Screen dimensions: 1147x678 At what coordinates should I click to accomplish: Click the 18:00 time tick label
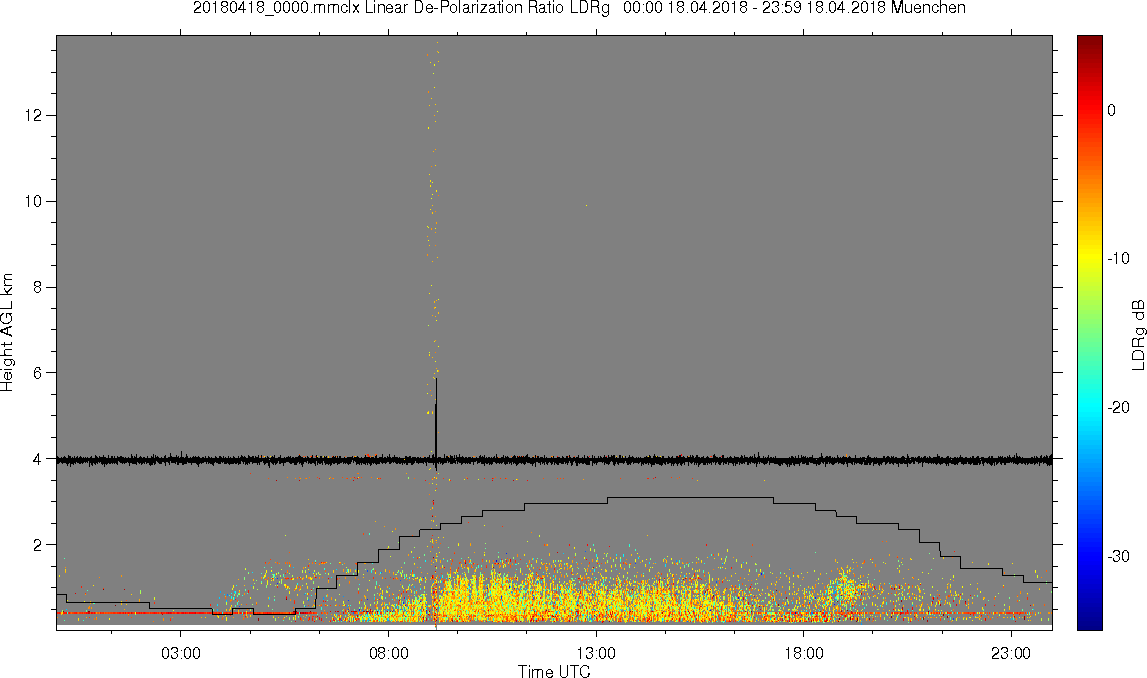(x=804, y=653)
